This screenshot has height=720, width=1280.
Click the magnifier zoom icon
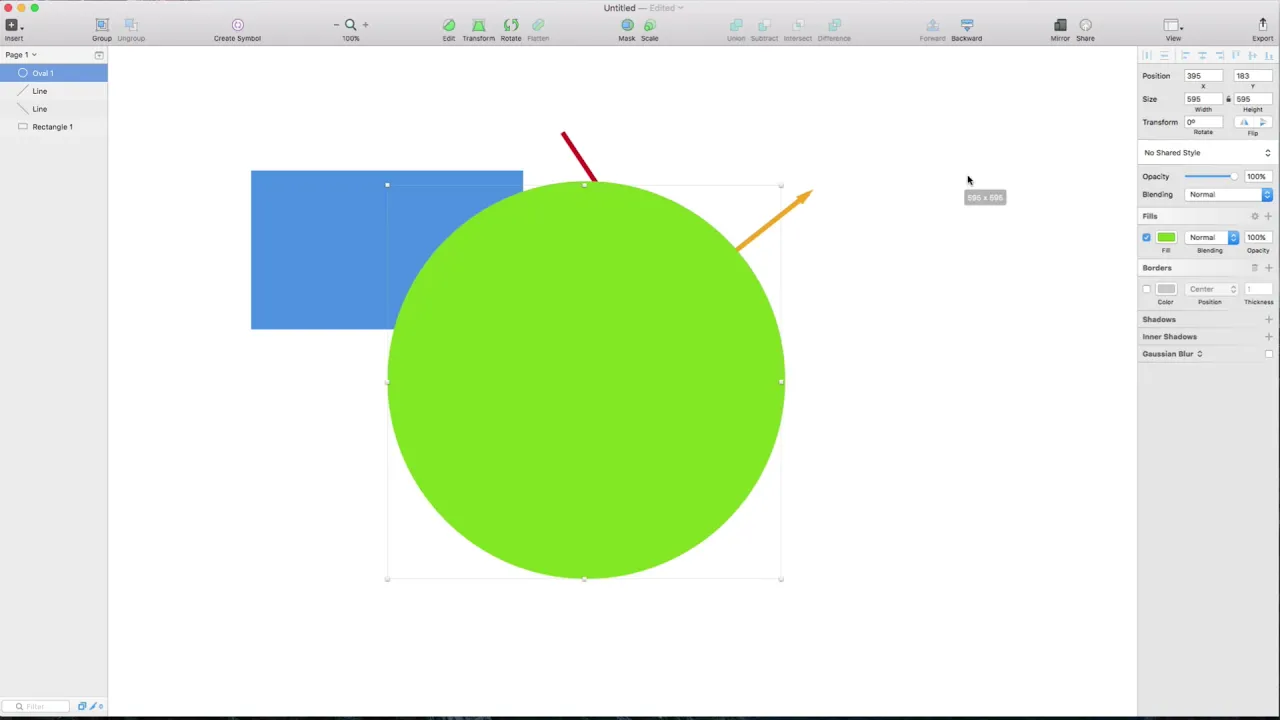[350, 24]
